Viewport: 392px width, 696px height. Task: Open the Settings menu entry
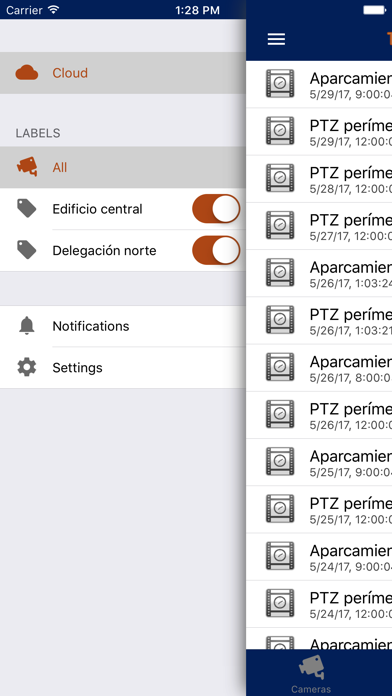(x=123, y=368)
